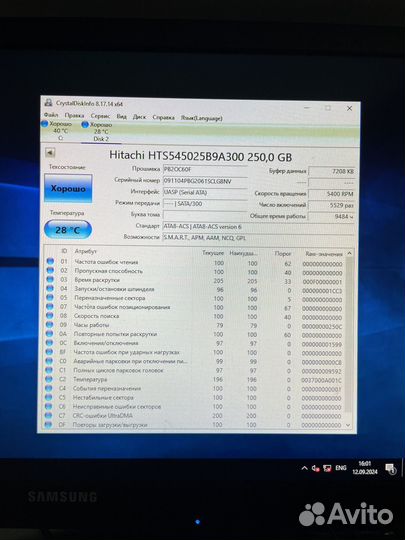This screenshot has height=540, width=405.
Task: Select Неисправимые ошибки секторов row text
Action: pos(117,407)
